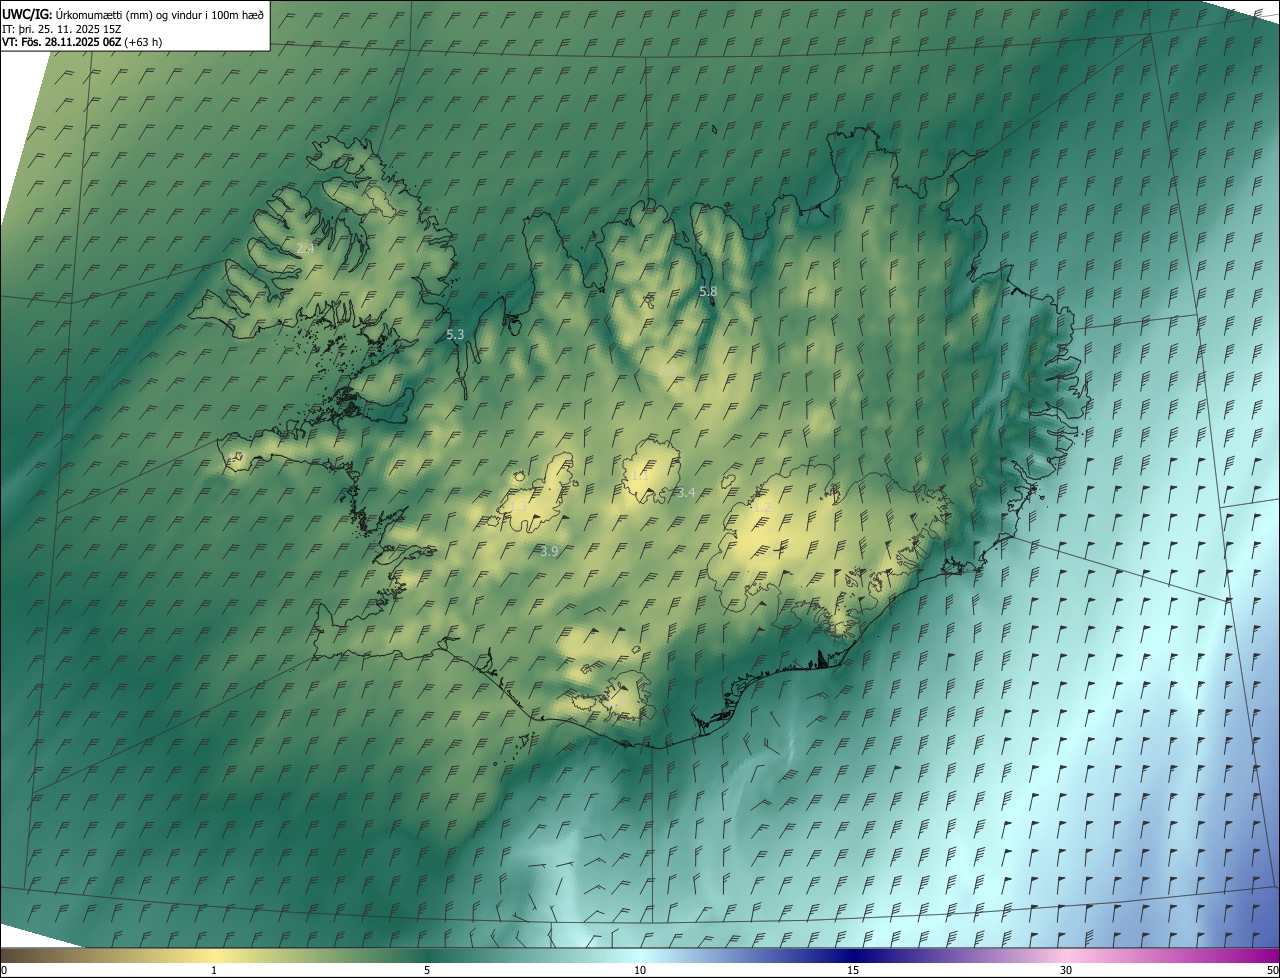This screenshot has height=978, width=1280.
Task: Click the 1.3 value label on the map
Action: pos(518,507)
